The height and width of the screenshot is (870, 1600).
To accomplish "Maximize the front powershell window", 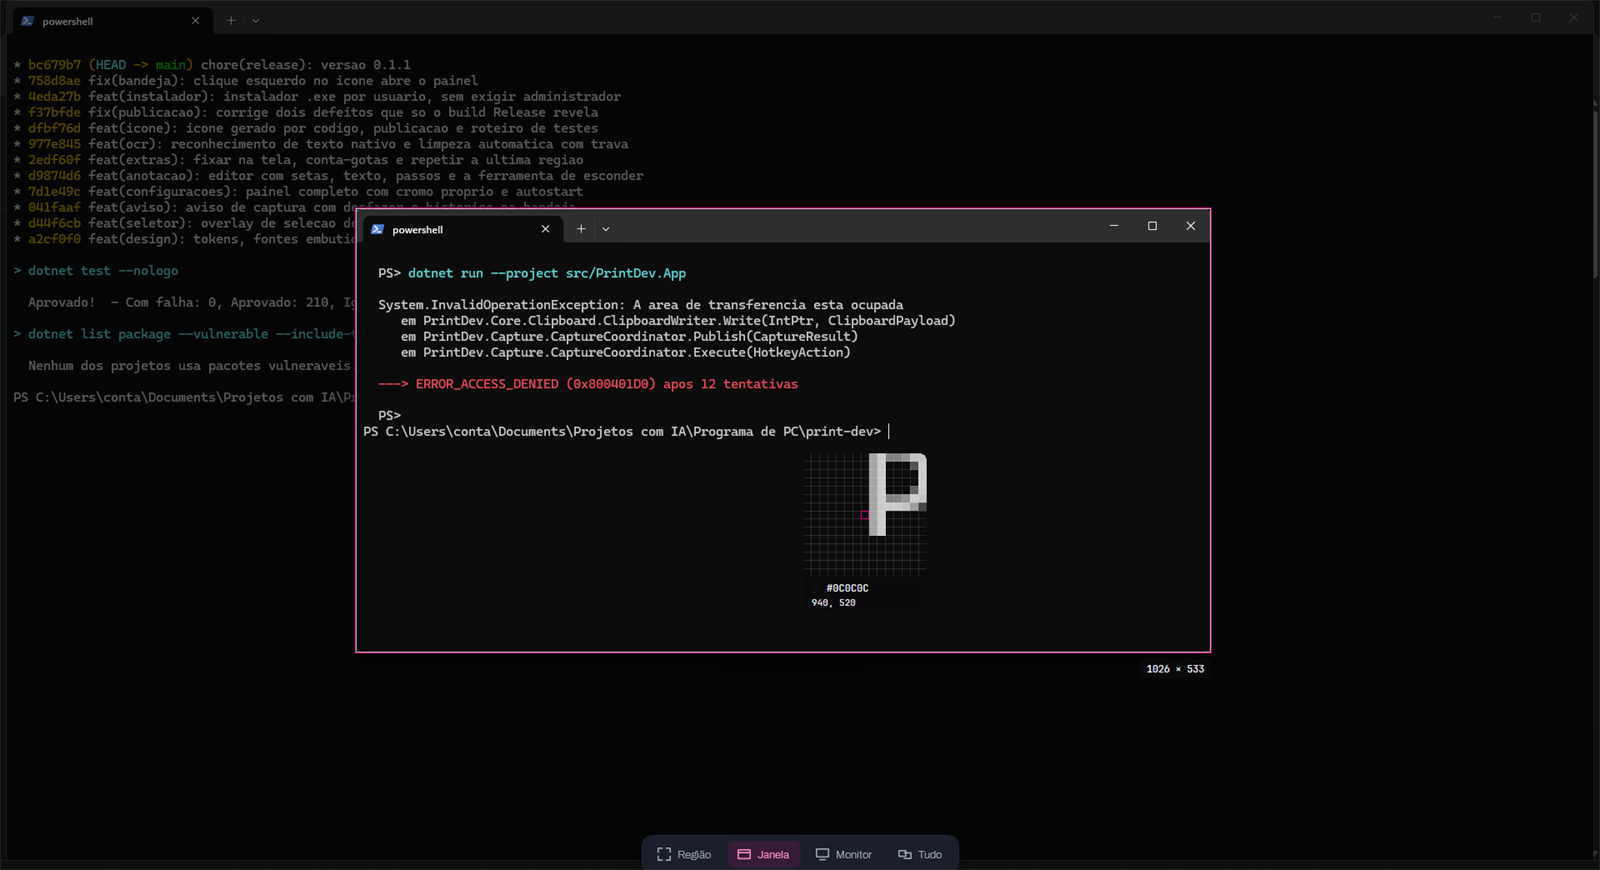I will pyautogui.click(x=1152, y=226).
